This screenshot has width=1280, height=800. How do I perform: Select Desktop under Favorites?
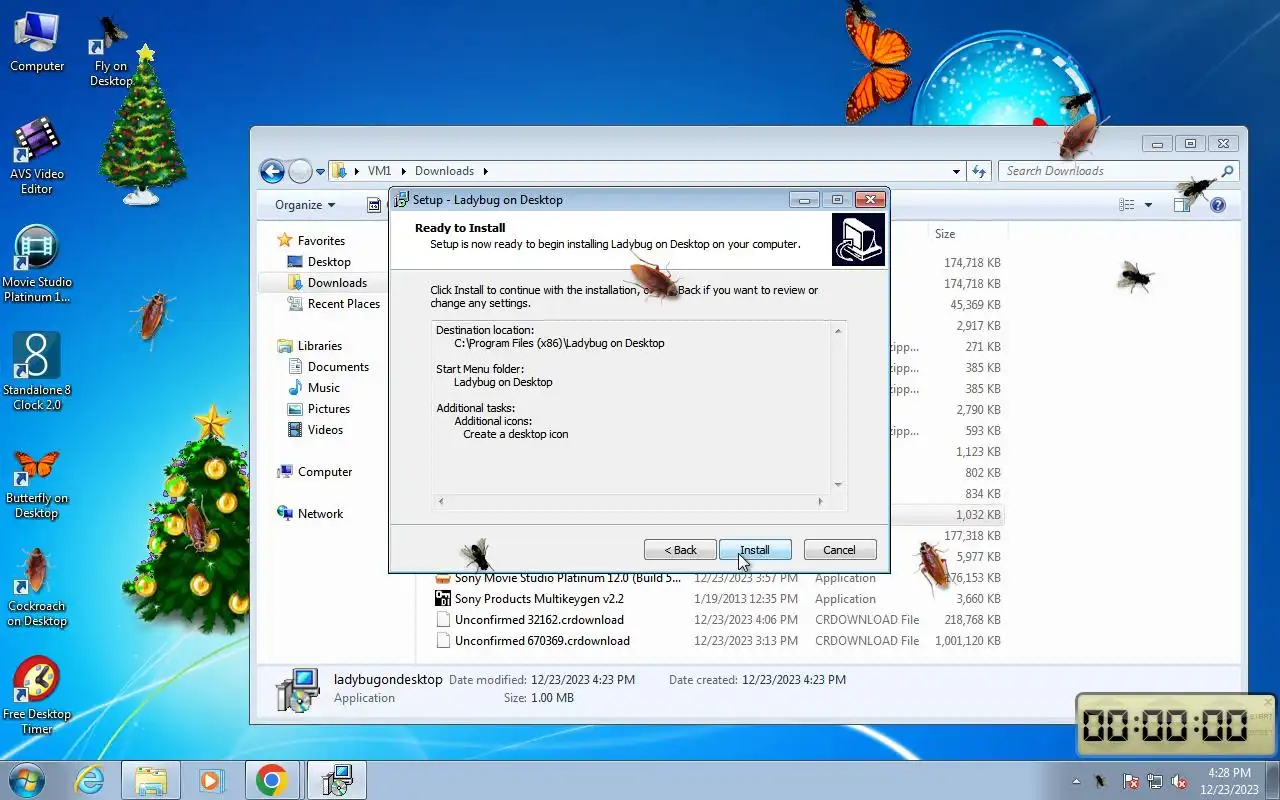[x=329, y=262]
